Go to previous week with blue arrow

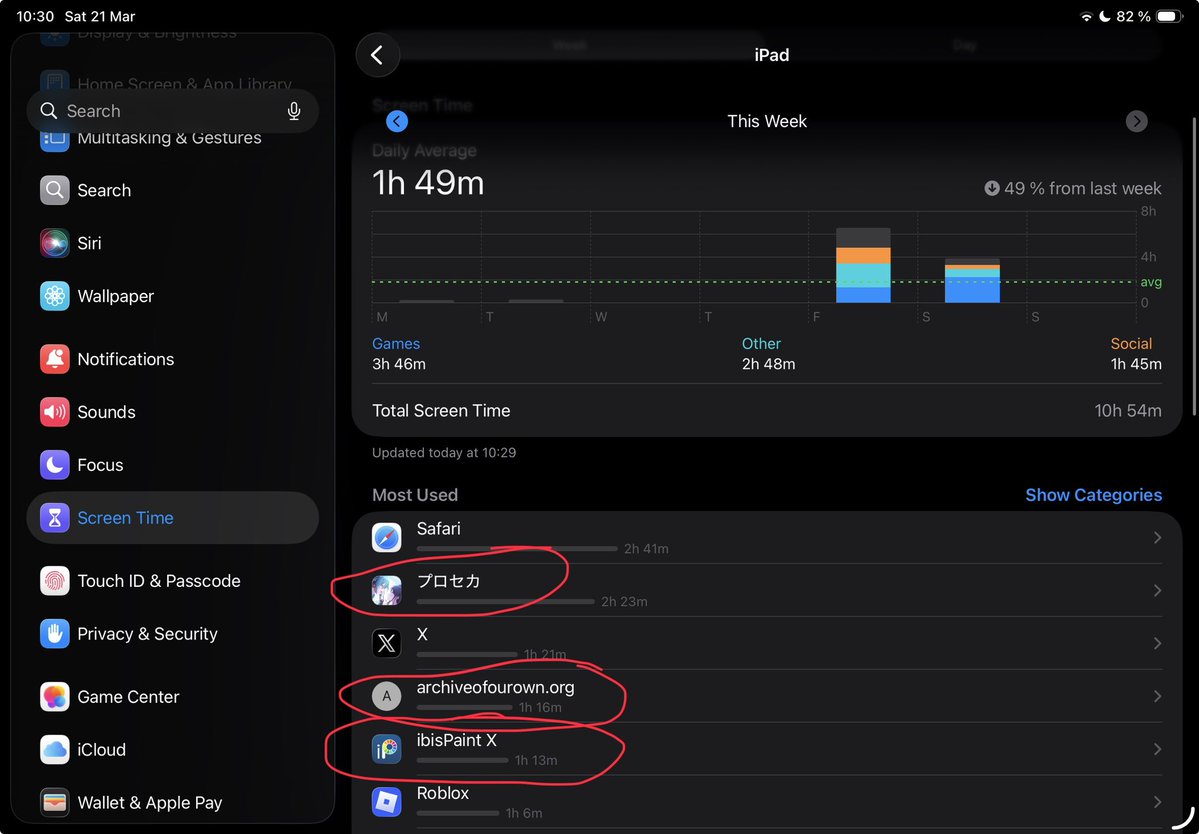(x=397, y=121)
